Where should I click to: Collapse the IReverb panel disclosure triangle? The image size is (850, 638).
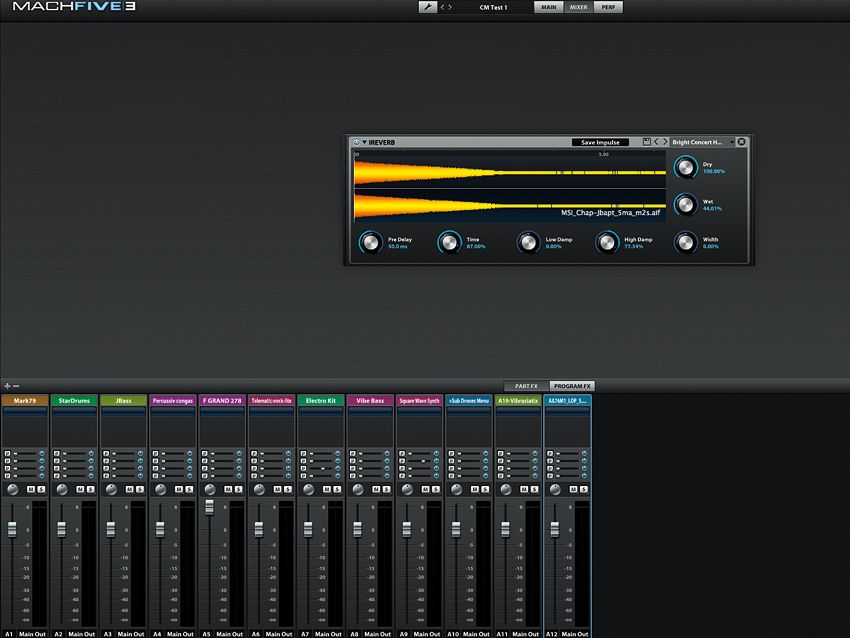coord(365,142)
